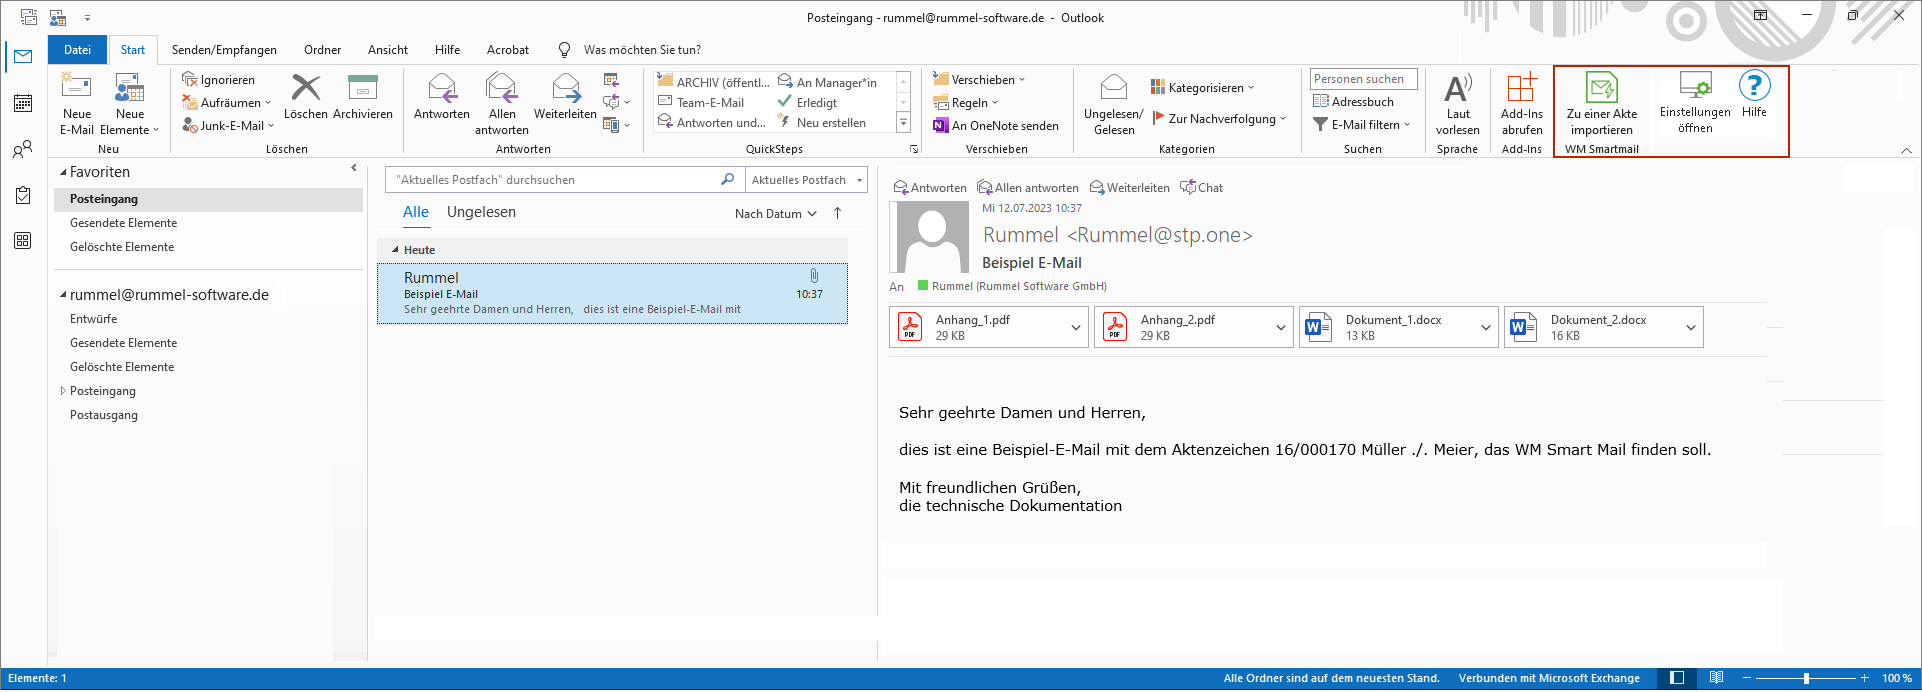Open the attachment Dokument_1.docx
This screenshot has width=1922, height=692.
(1387, 327)
